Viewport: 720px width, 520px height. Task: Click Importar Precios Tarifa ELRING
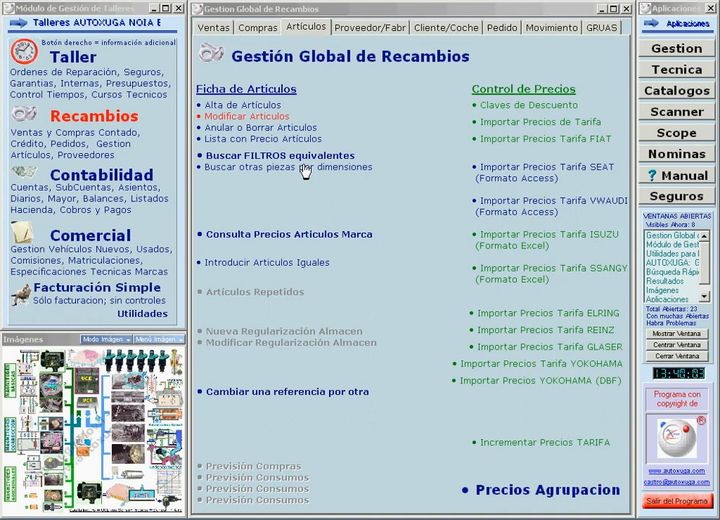point(548,313)
